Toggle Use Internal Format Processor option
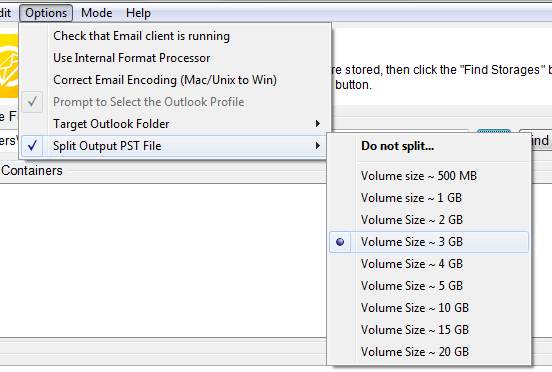Viewport: 552px width, 372px height. tap(175, 58)
